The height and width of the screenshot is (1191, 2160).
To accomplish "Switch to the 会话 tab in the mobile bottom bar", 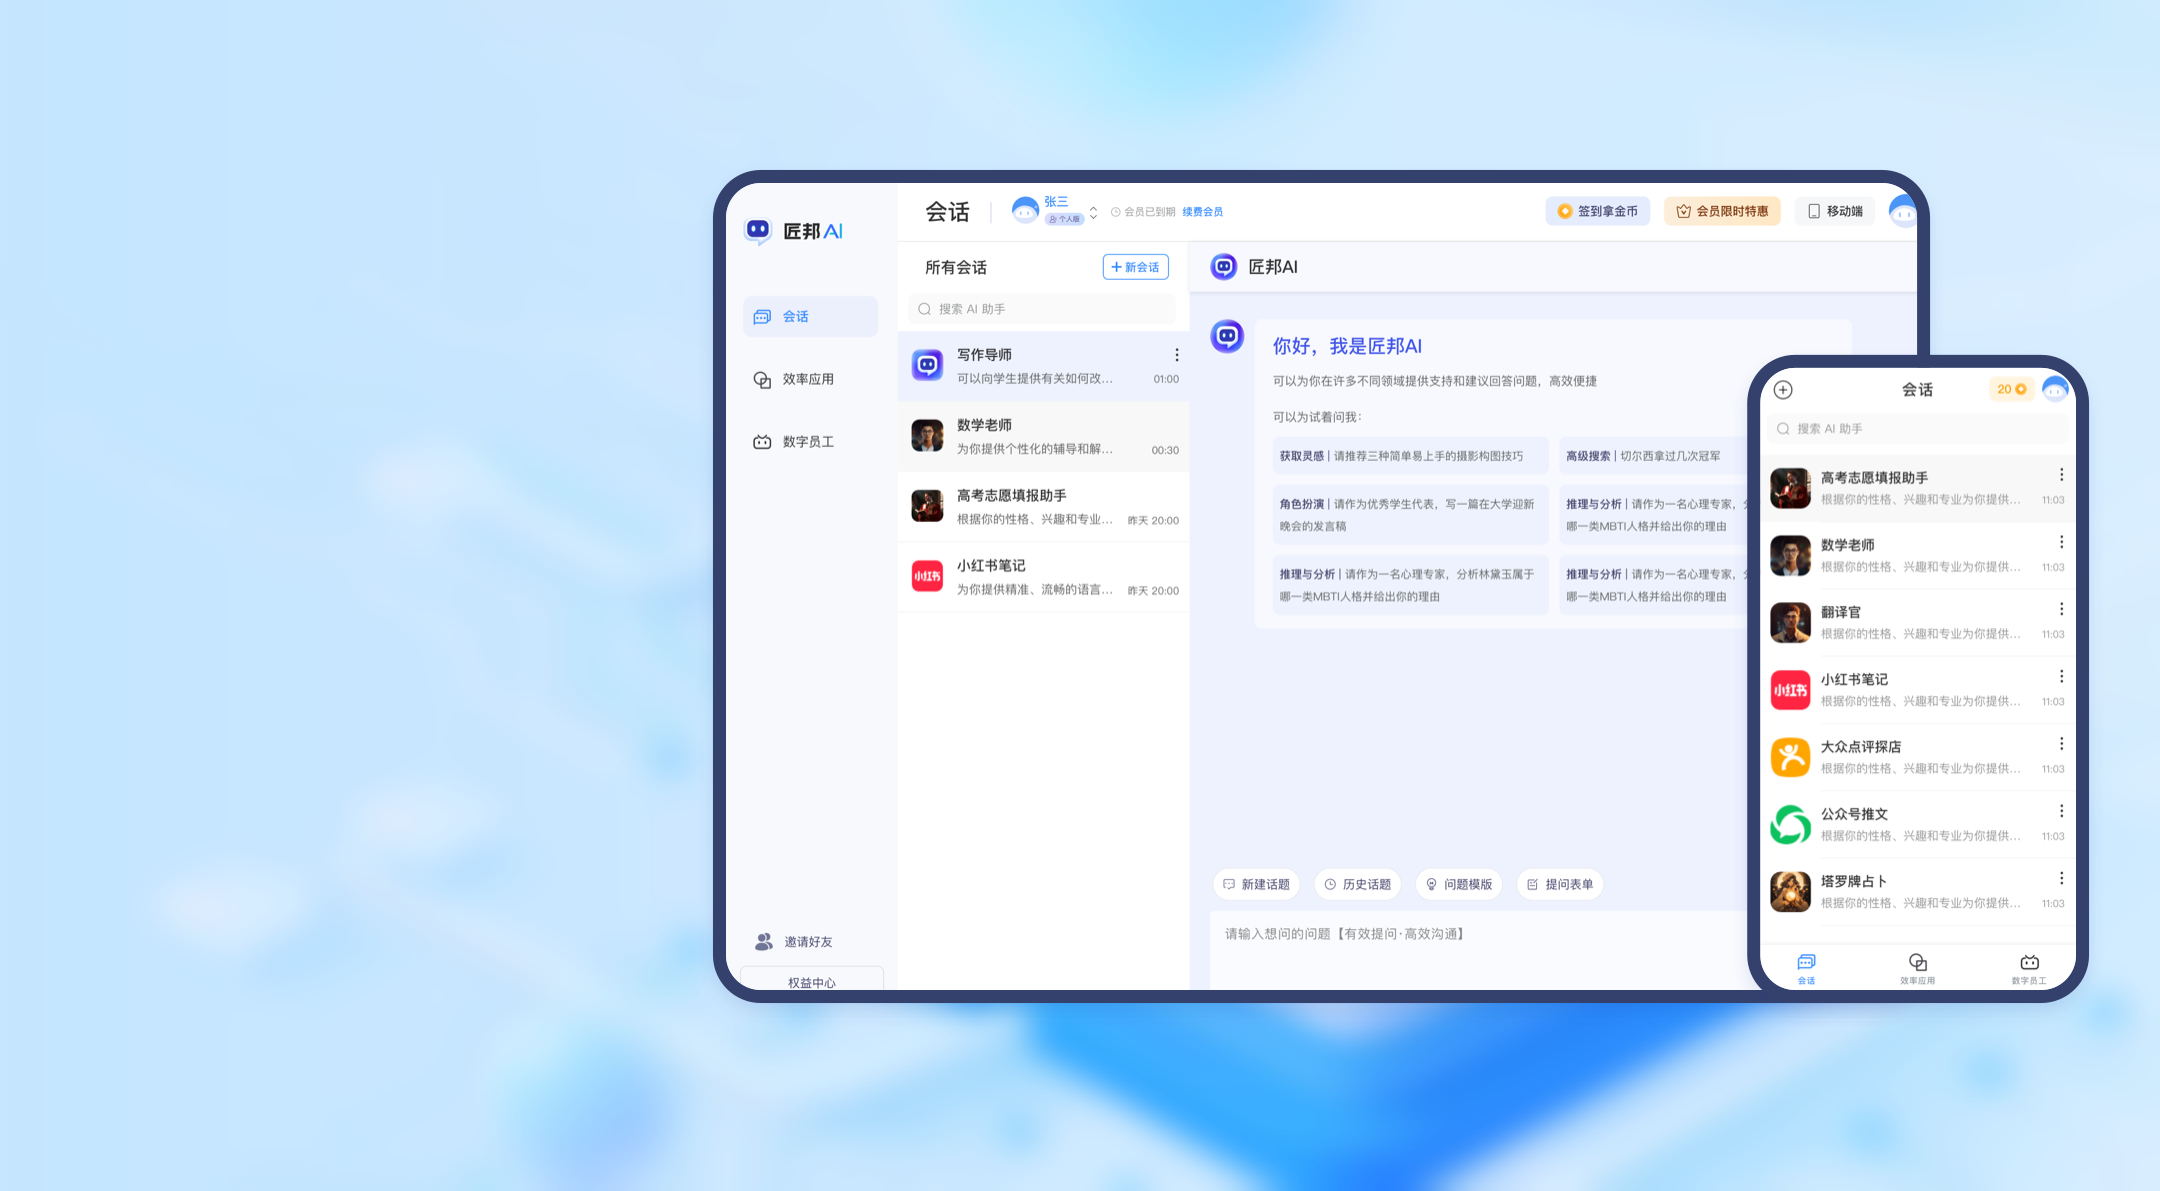I will [1806, 968].
